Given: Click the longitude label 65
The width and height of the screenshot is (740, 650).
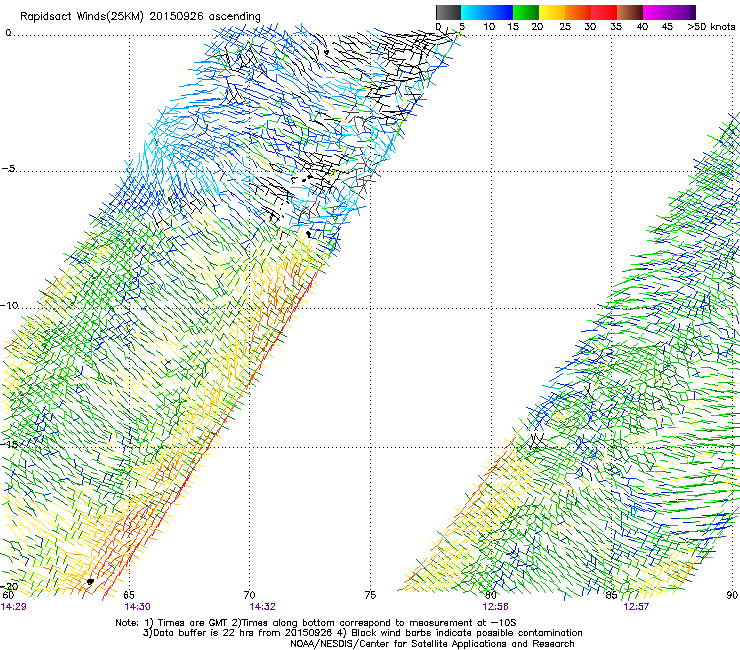Looking at the screenshot, I should (129, 595).
